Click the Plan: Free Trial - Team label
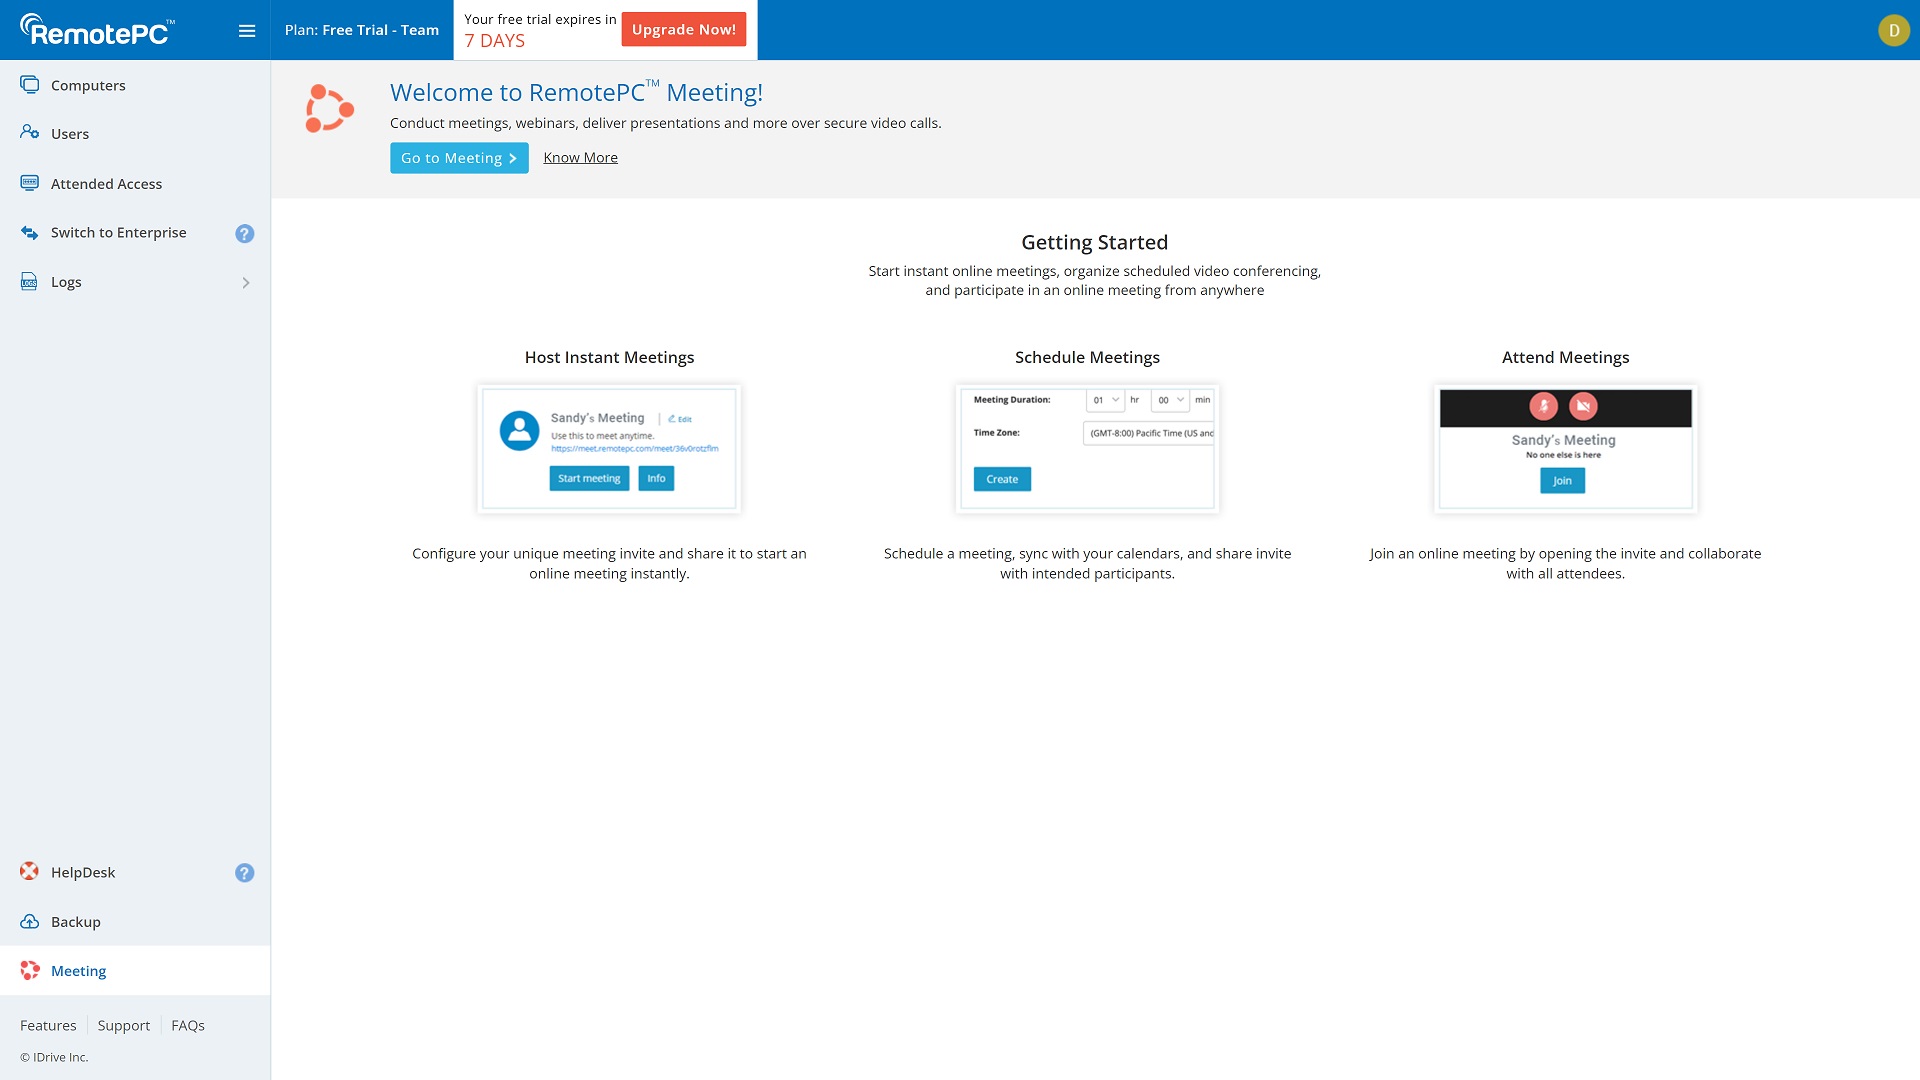Image resolution: width=1920 pixels, height=1080 pixels. pos(362,30)
